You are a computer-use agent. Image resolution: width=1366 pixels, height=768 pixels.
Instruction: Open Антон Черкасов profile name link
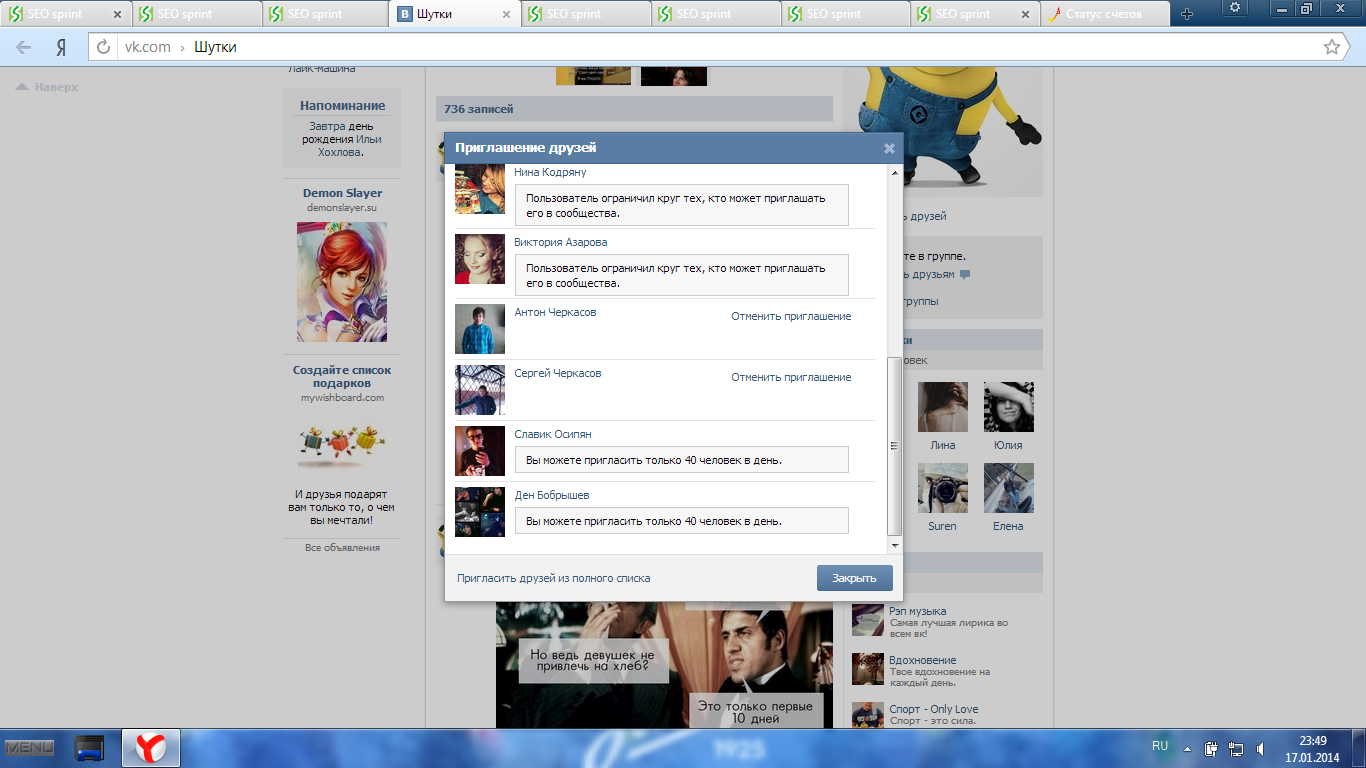point(555,312)
